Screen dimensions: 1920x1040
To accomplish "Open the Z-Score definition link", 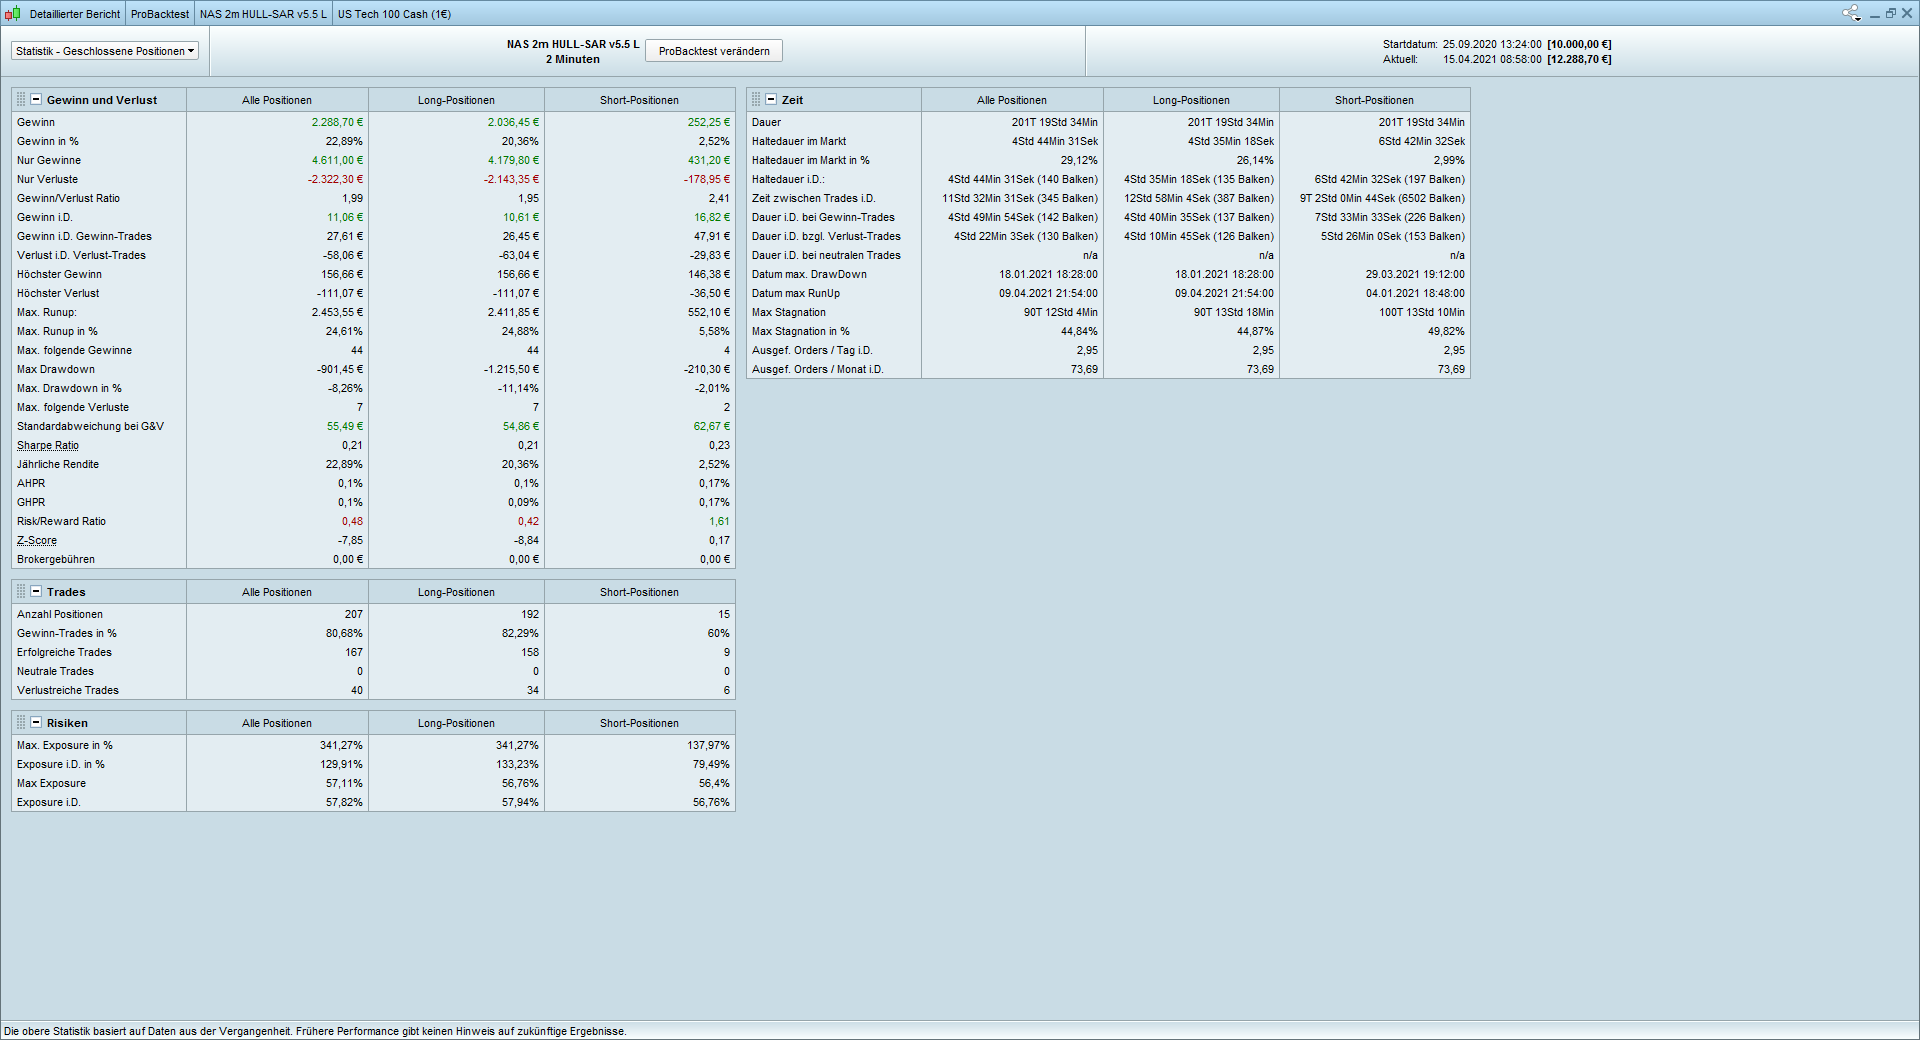I will pyautogui.click(x=37, y=541).
